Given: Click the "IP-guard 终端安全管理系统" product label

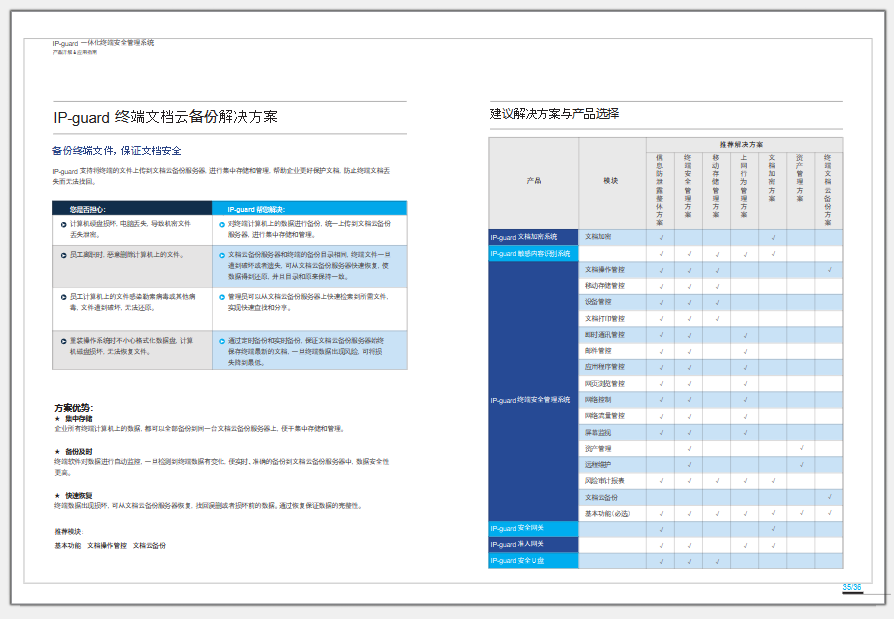Looking at the screenshot, I should 530,400.
